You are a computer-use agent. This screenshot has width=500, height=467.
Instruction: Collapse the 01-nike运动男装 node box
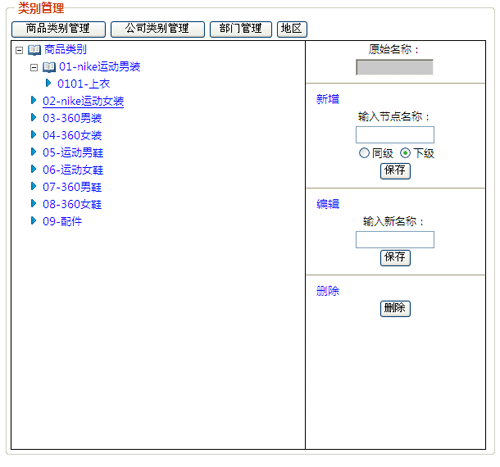[x=34, y=68]
